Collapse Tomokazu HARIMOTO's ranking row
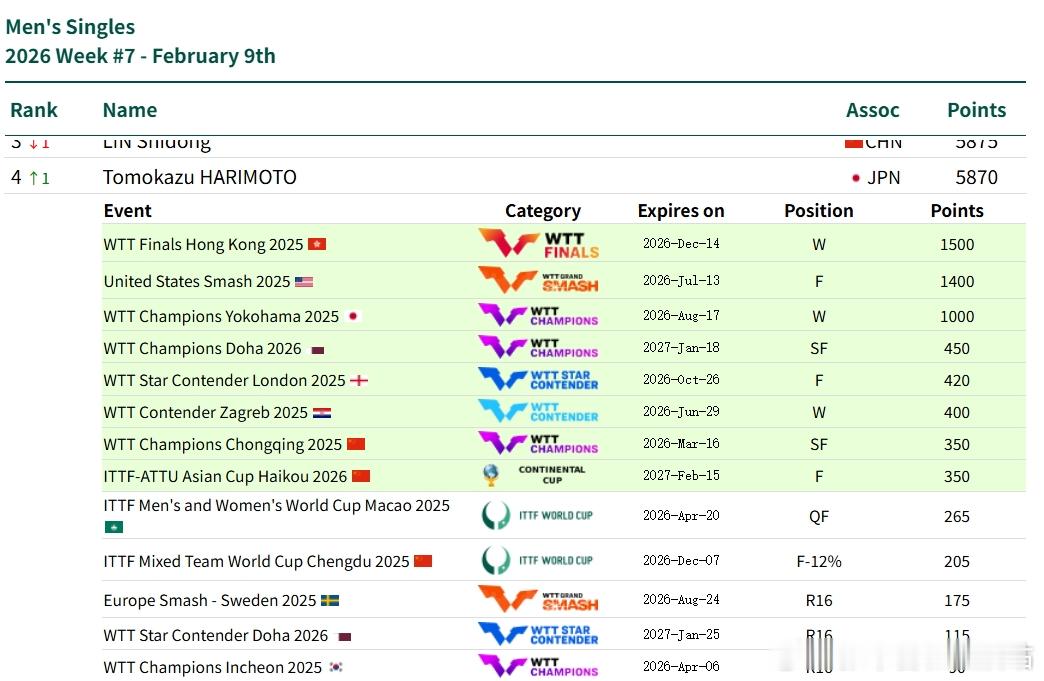 click(x=515, y=177)
